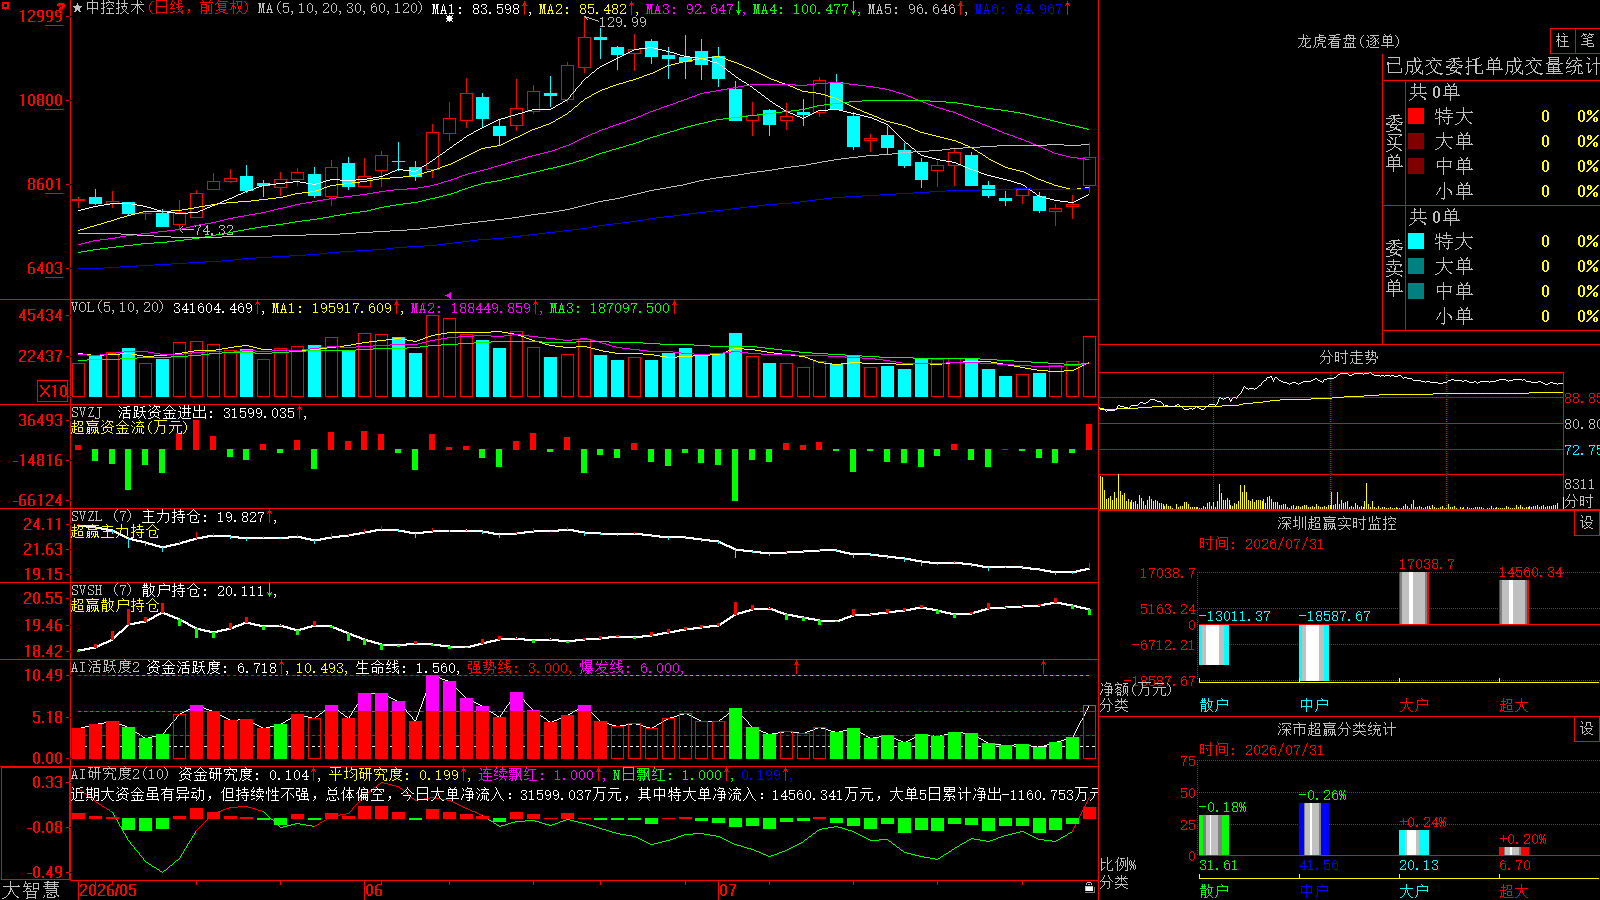Click the -18587.67 中户 bar in 实时监控
This screenshot has height=900, width=1600.
point(1314,653)
